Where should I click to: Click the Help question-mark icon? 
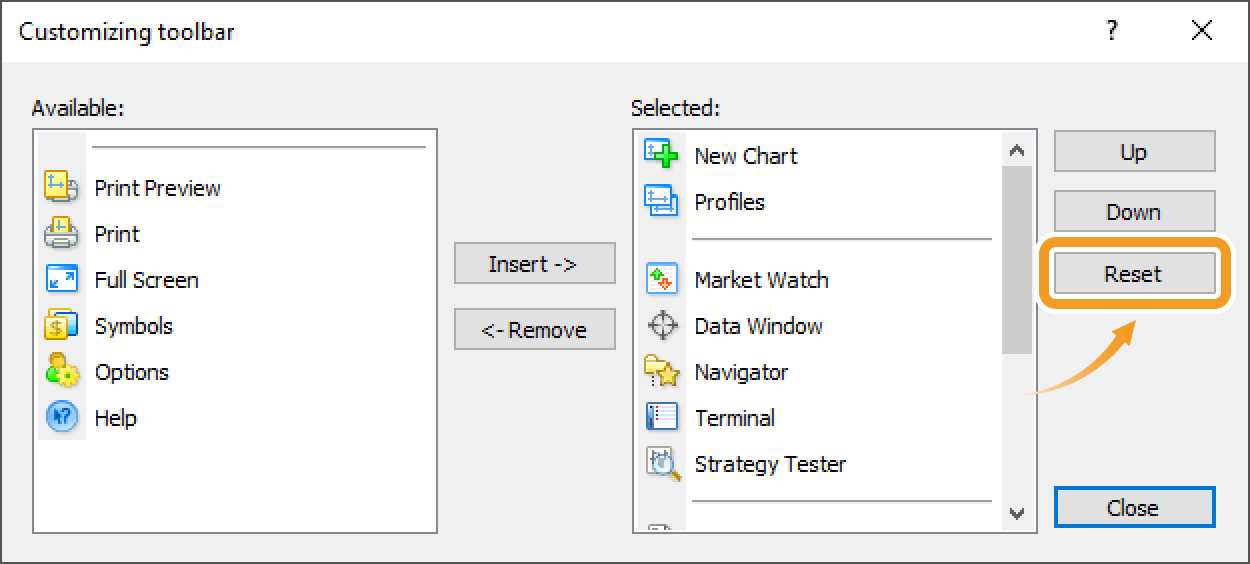[62, 417]
